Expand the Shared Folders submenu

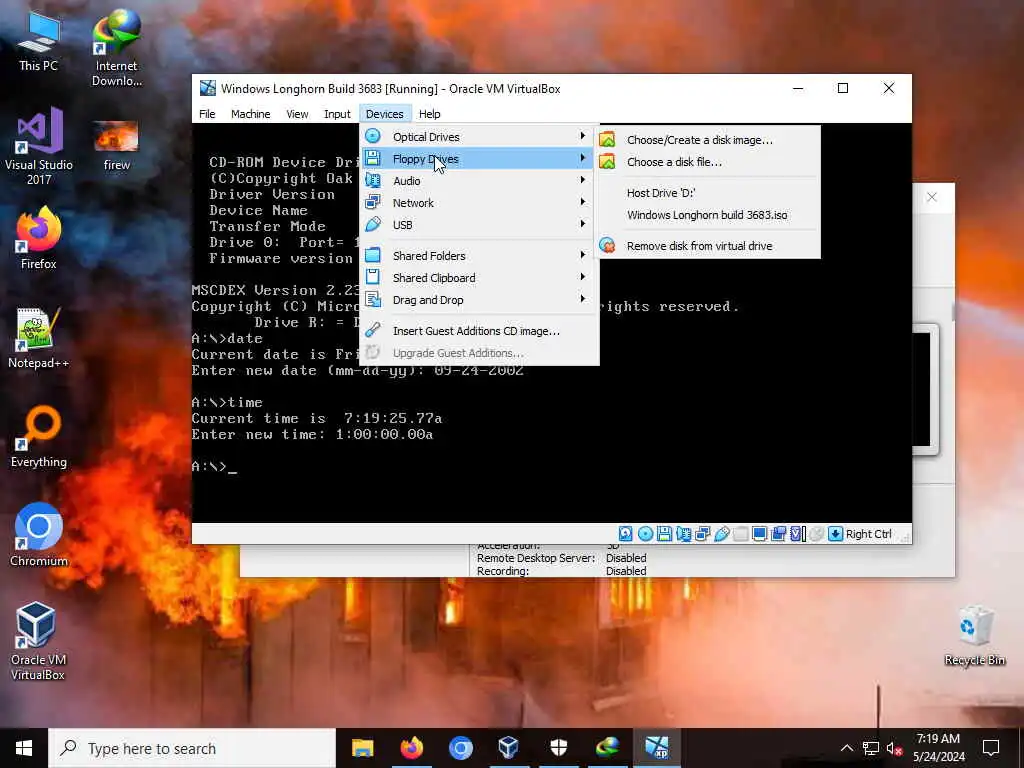[x=476, y=255]
